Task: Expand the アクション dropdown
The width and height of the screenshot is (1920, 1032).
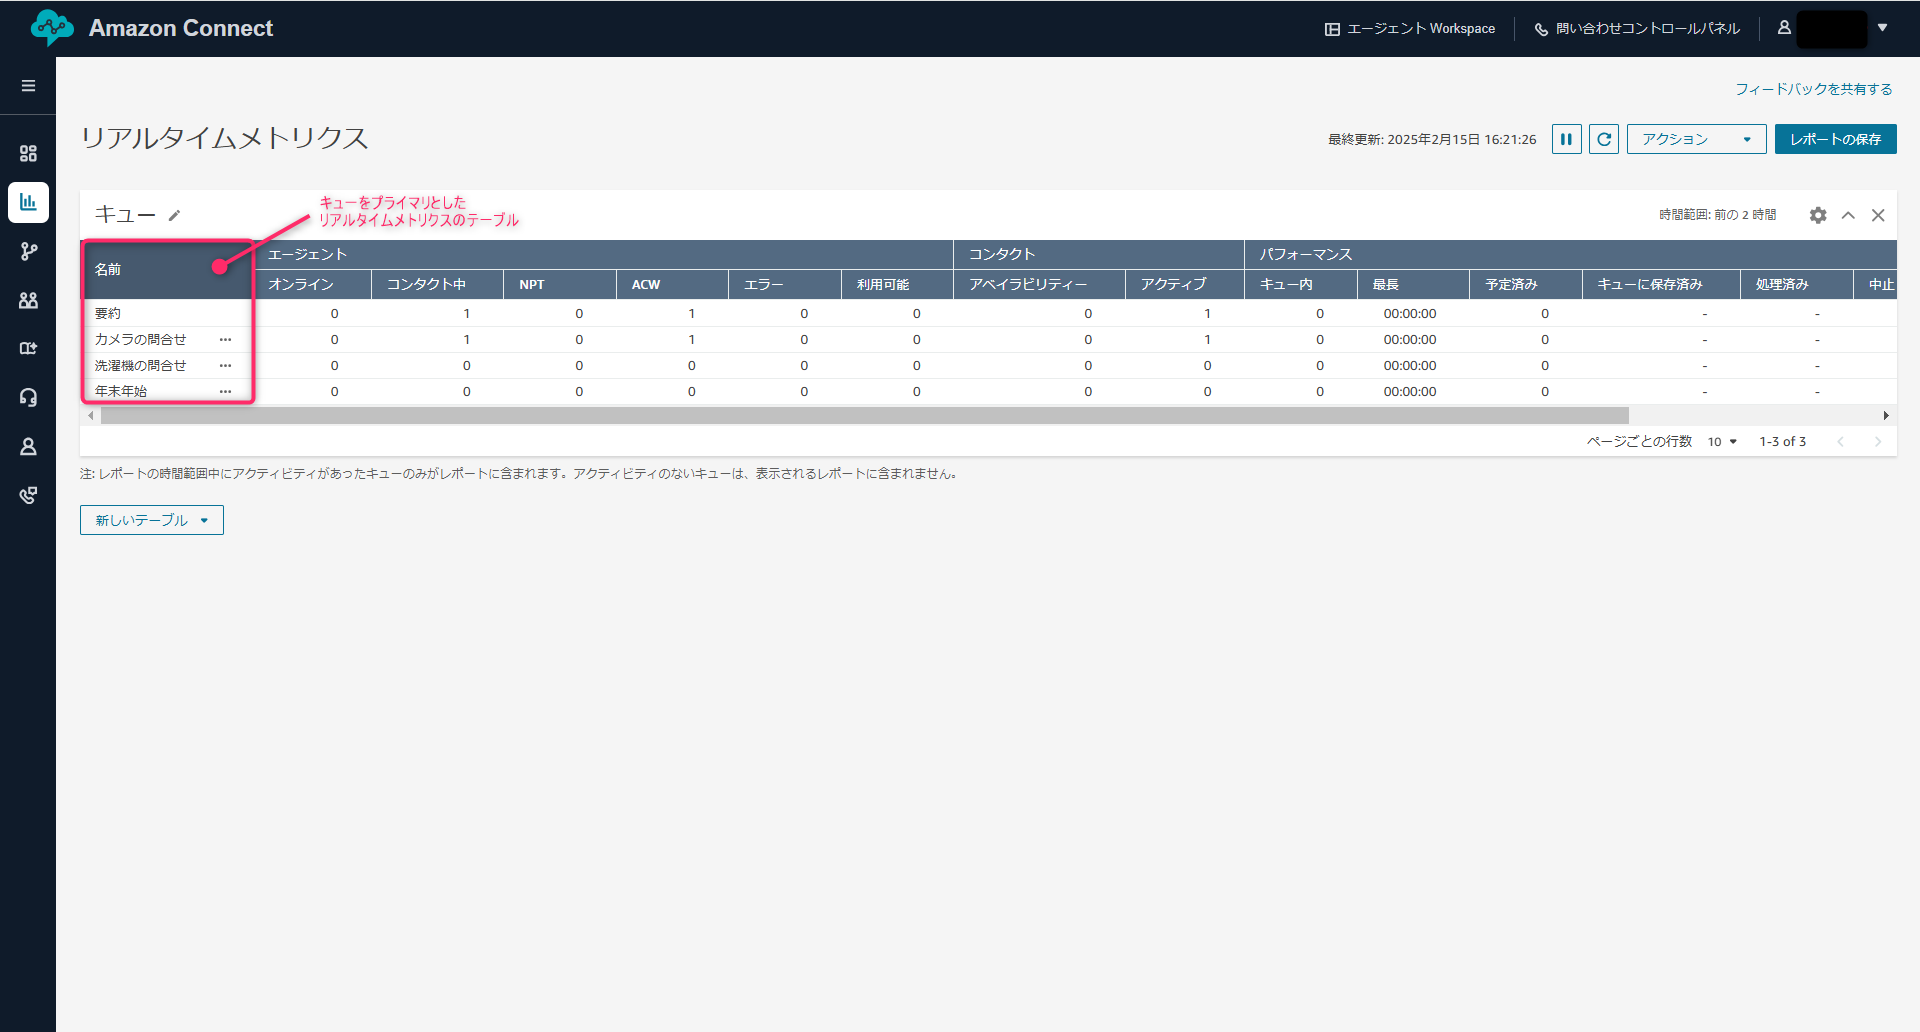Action: (1696, 139)
